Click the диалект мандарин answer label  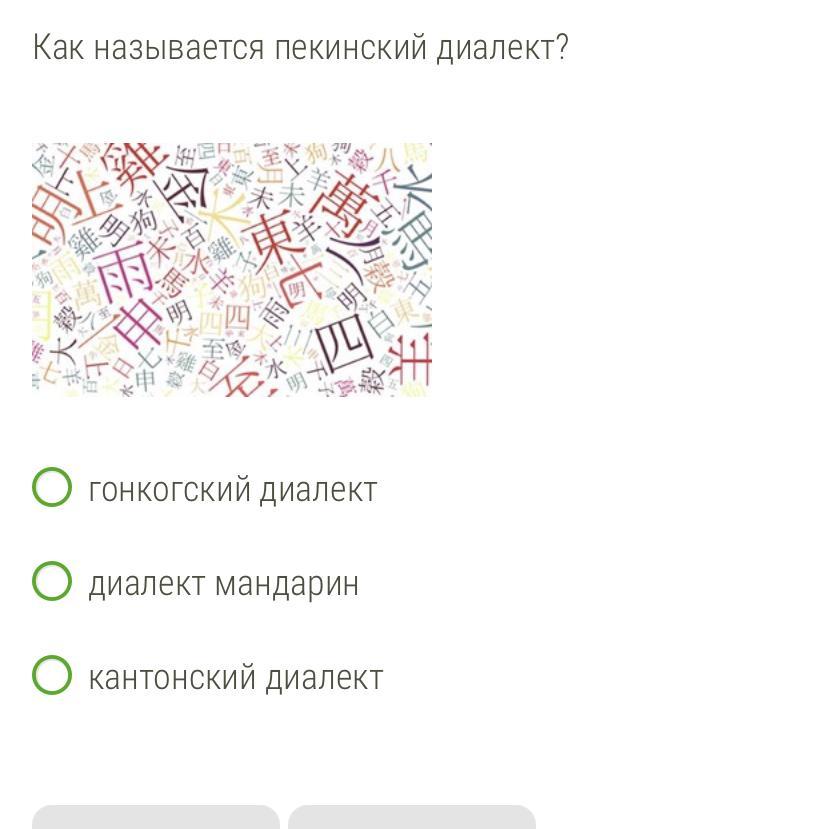223,583
